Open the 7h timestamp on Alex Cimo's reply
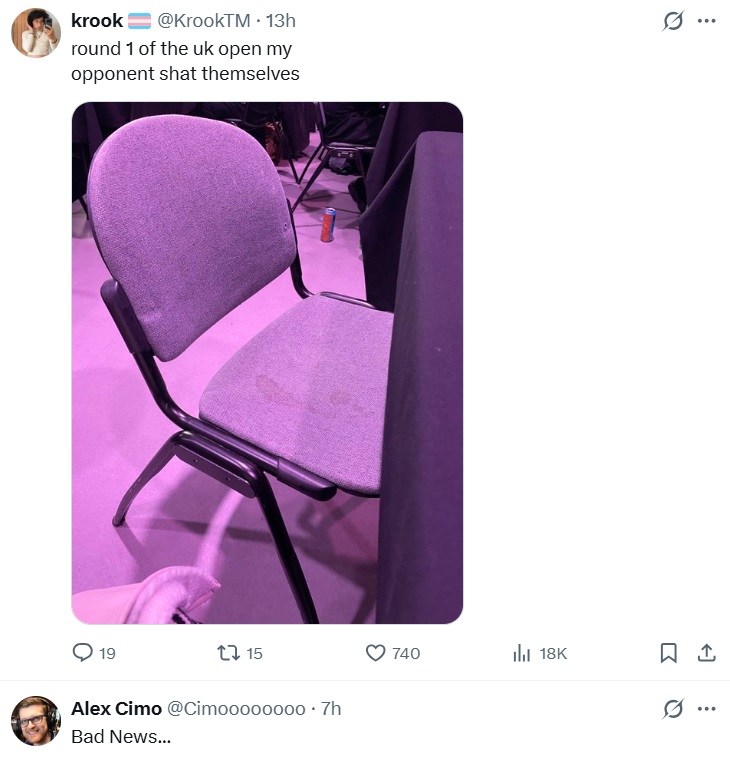Screen dimensions: 730x758 click(x=331, y=709)
